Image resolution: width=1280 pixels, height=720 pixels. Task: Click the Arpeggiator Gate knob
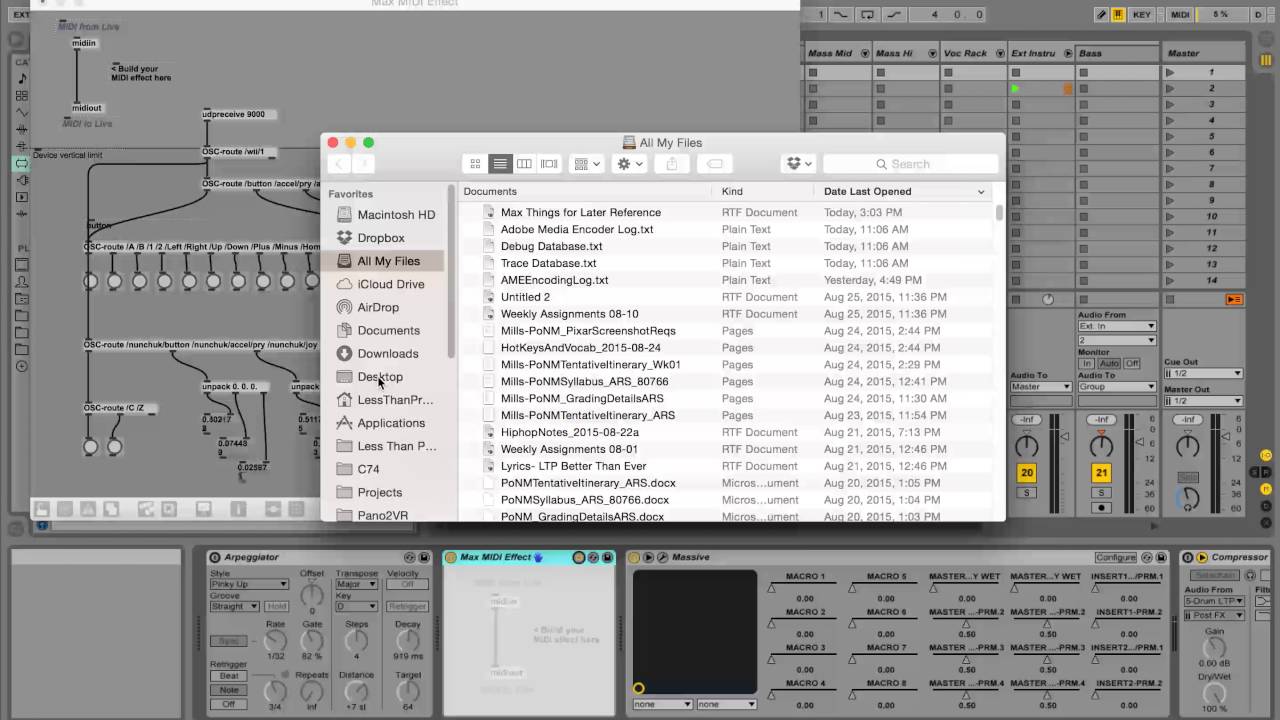tap(312, 640)
